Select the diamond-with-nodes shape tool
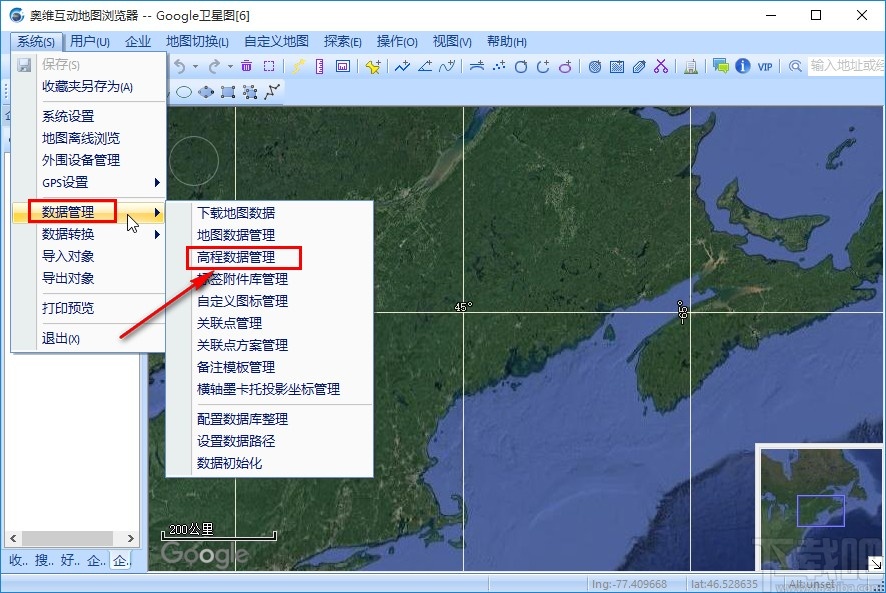This screenshot has height=593, width=886. coord(206,92)
